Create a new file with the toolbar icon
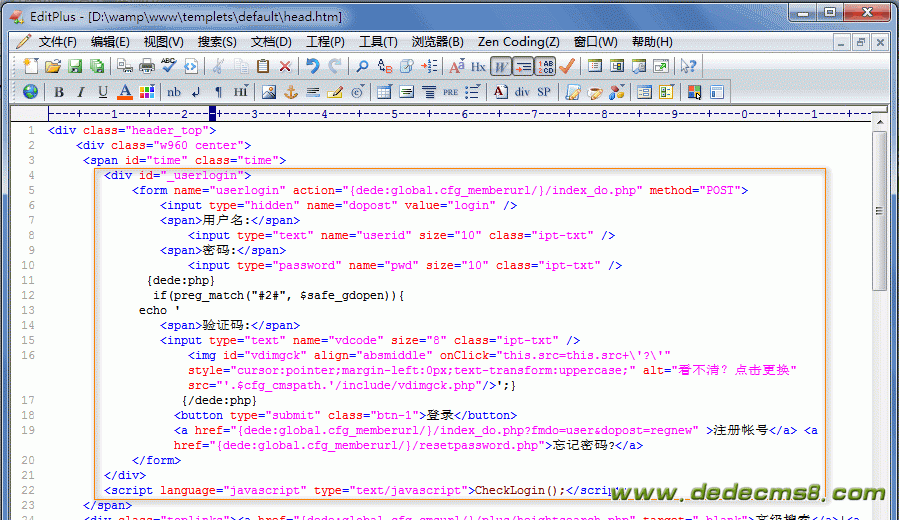 tap(30, 67)
